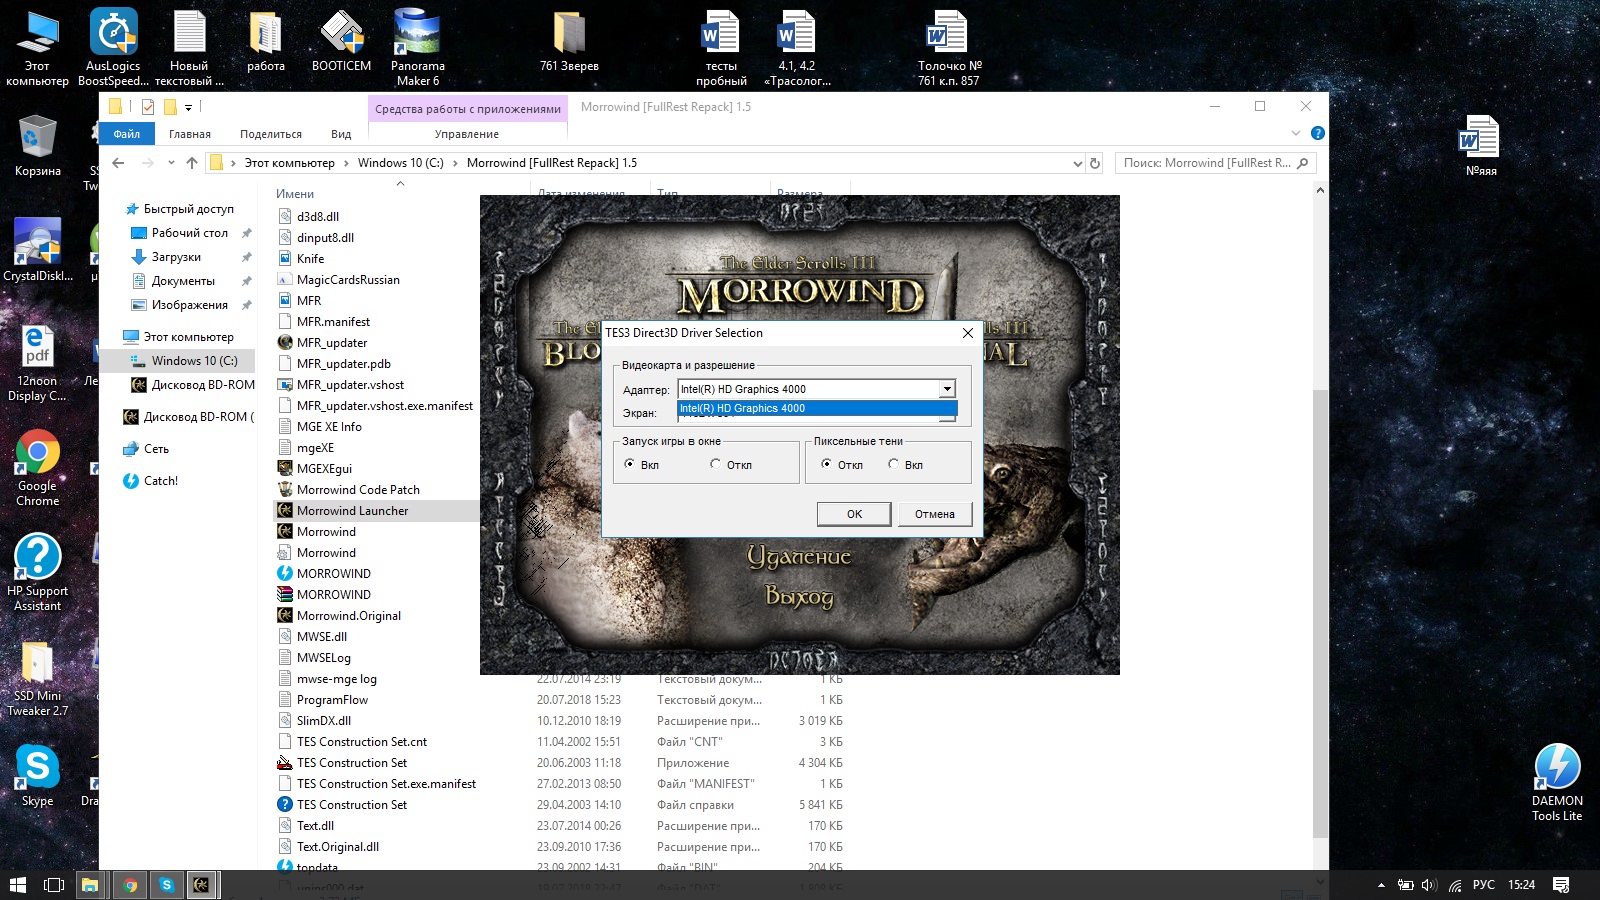Viewport: 1600px width, 900px height.
Task: Select 'Morrowind Code Patch' file
Action: [358, 490]
